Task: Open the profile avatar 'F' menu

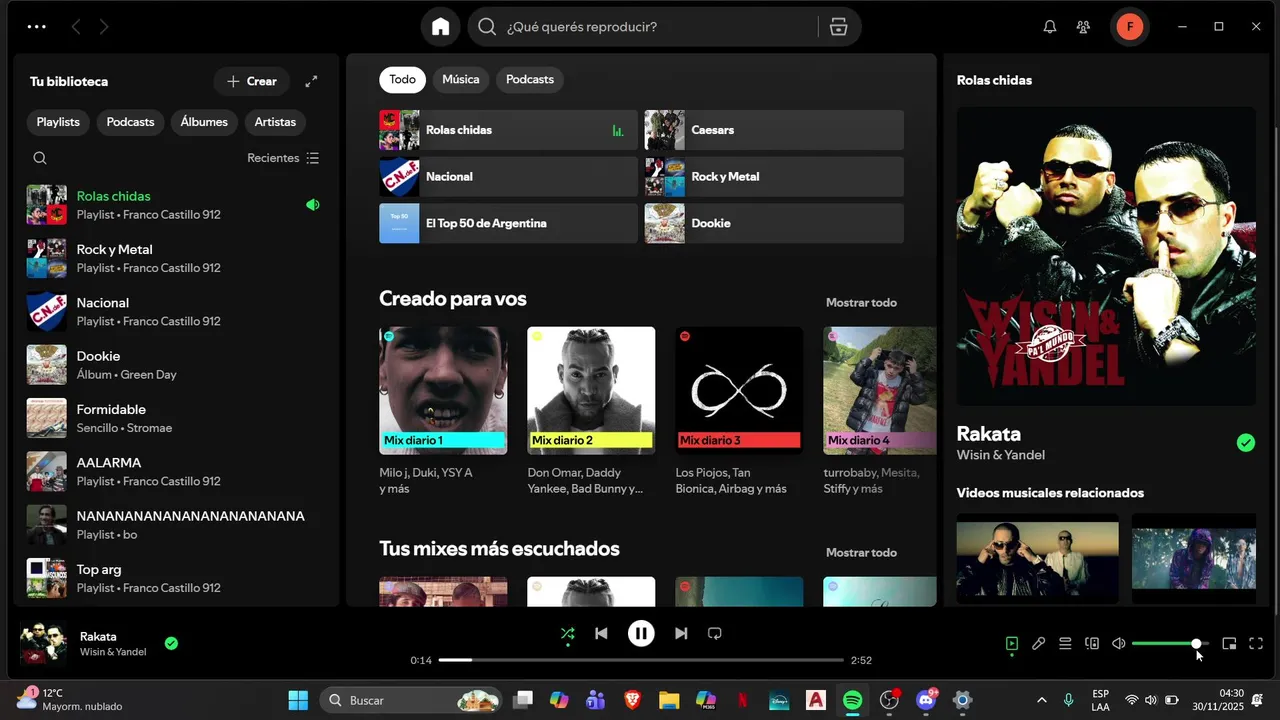Action: [1129, 27]
